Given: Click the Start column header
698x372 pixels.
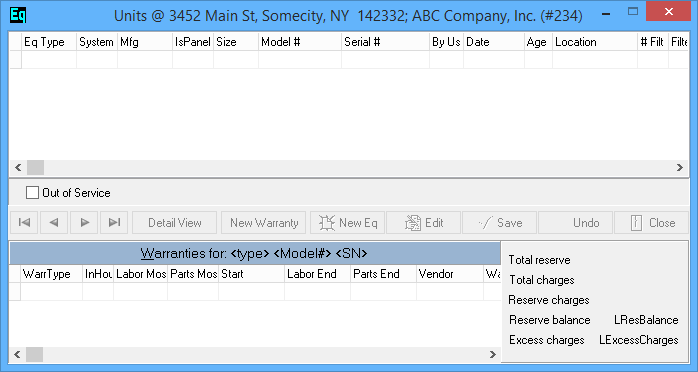Looking at the screenshot, I should pyautogui.click(x=252, y=274).
